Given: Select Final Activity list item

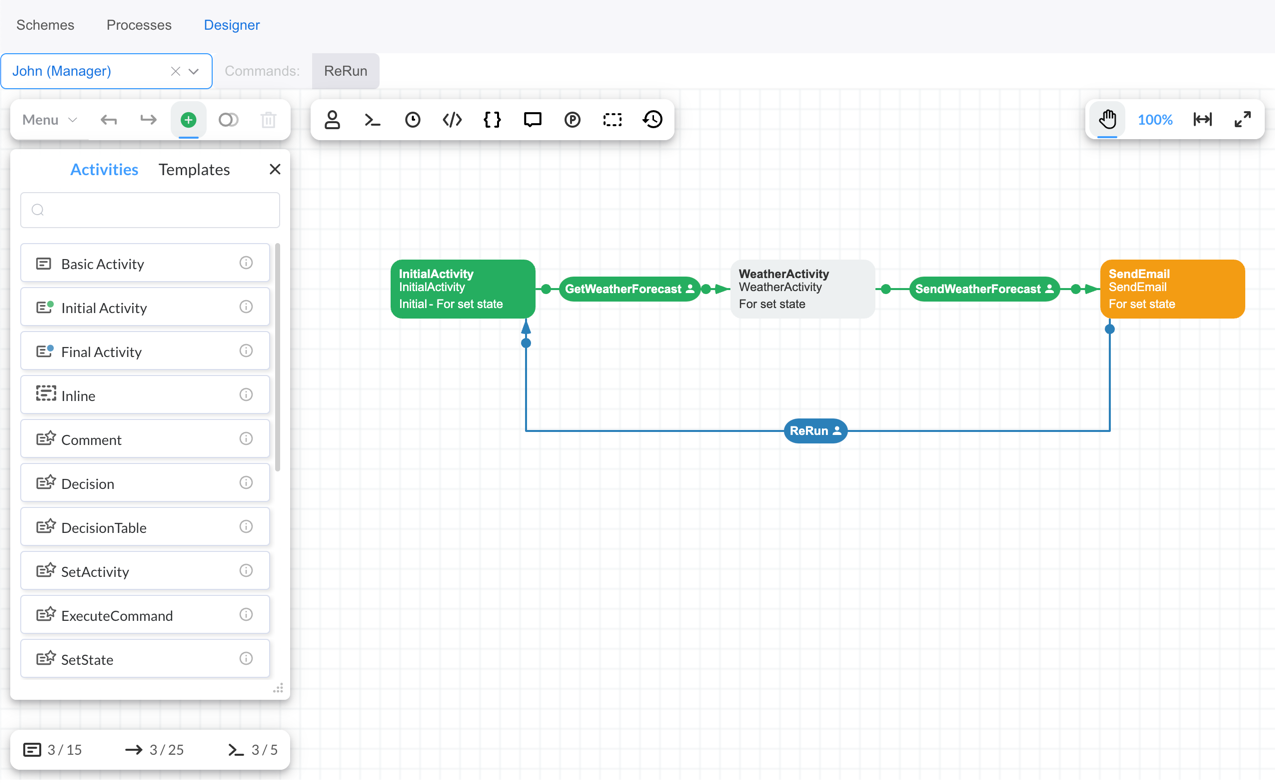Looking at the screenshot, I should tap(145, 351).
